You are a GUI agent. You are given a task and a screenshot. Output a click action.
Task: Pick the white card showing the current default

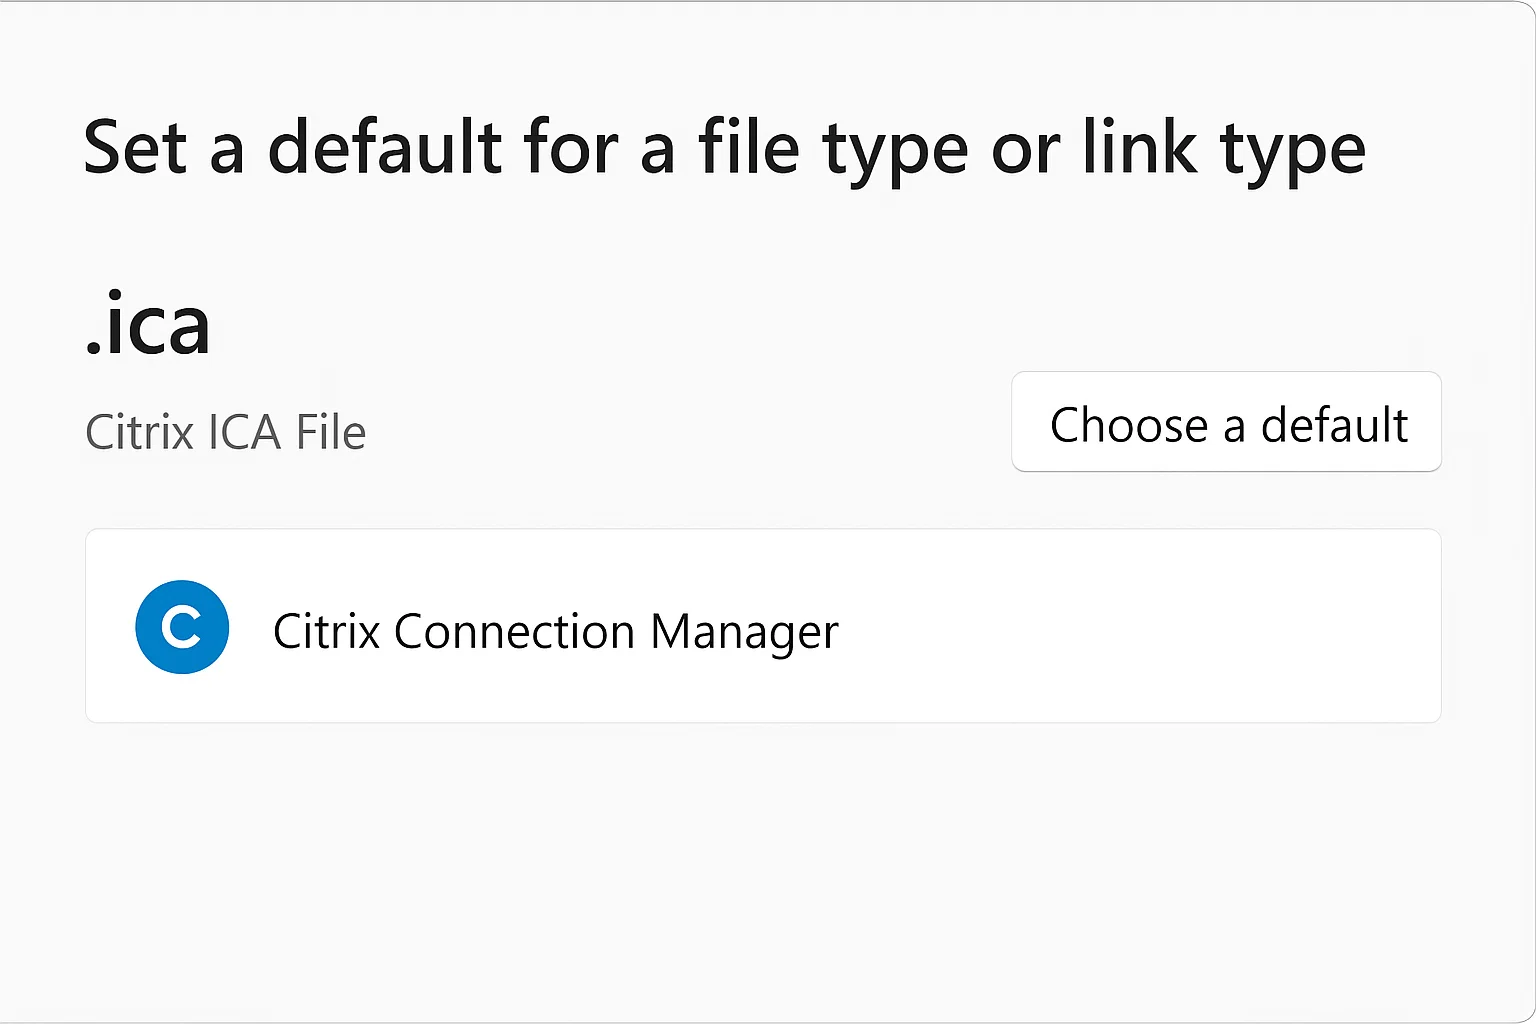pyautogui.click(x=762, y=627)
